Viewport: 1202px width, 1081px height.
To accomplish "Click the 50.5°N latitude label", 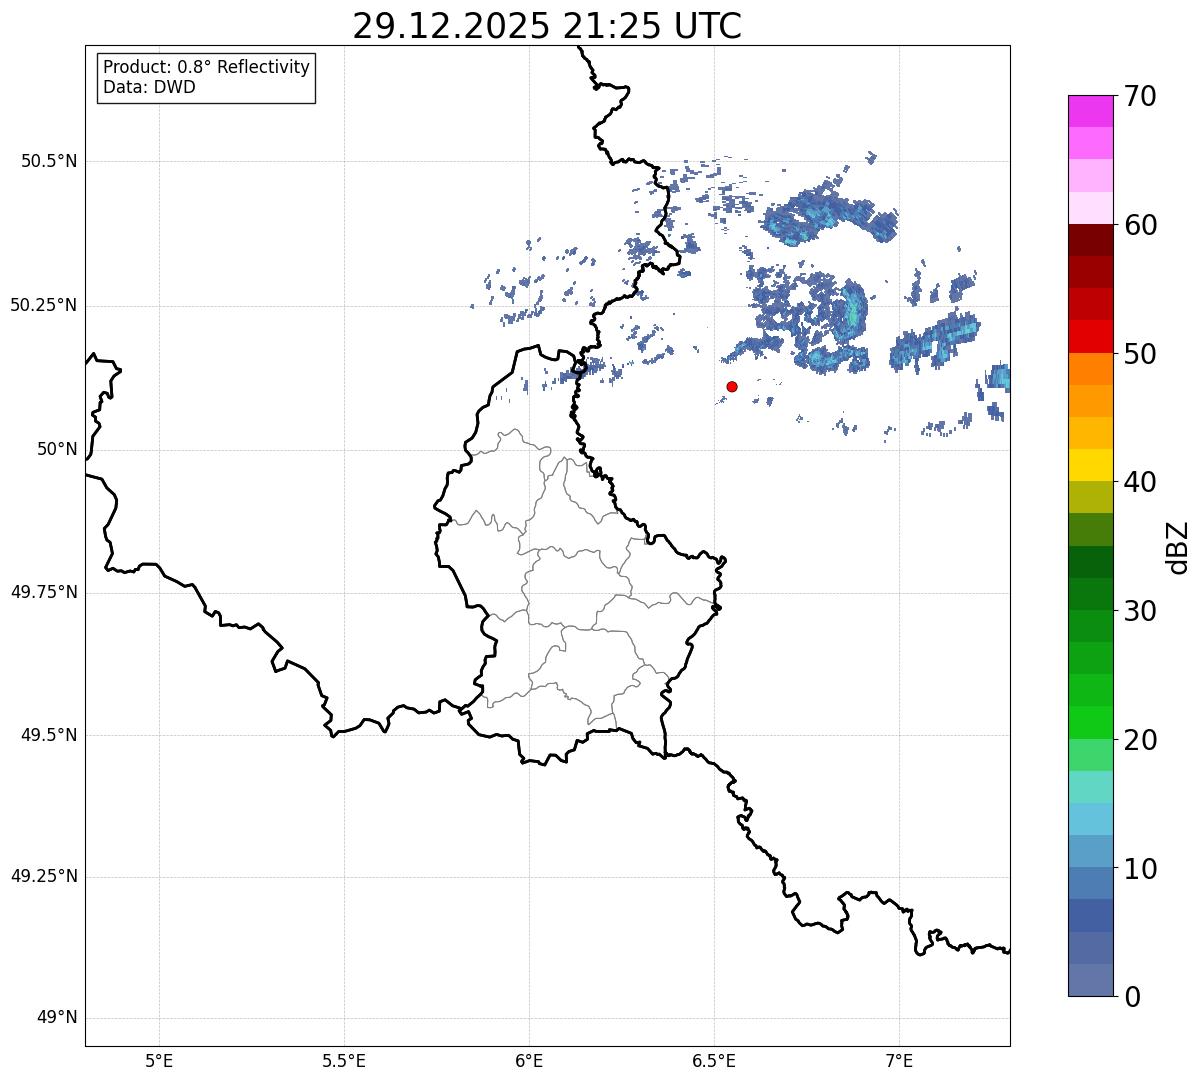I will tap(49, 161).
